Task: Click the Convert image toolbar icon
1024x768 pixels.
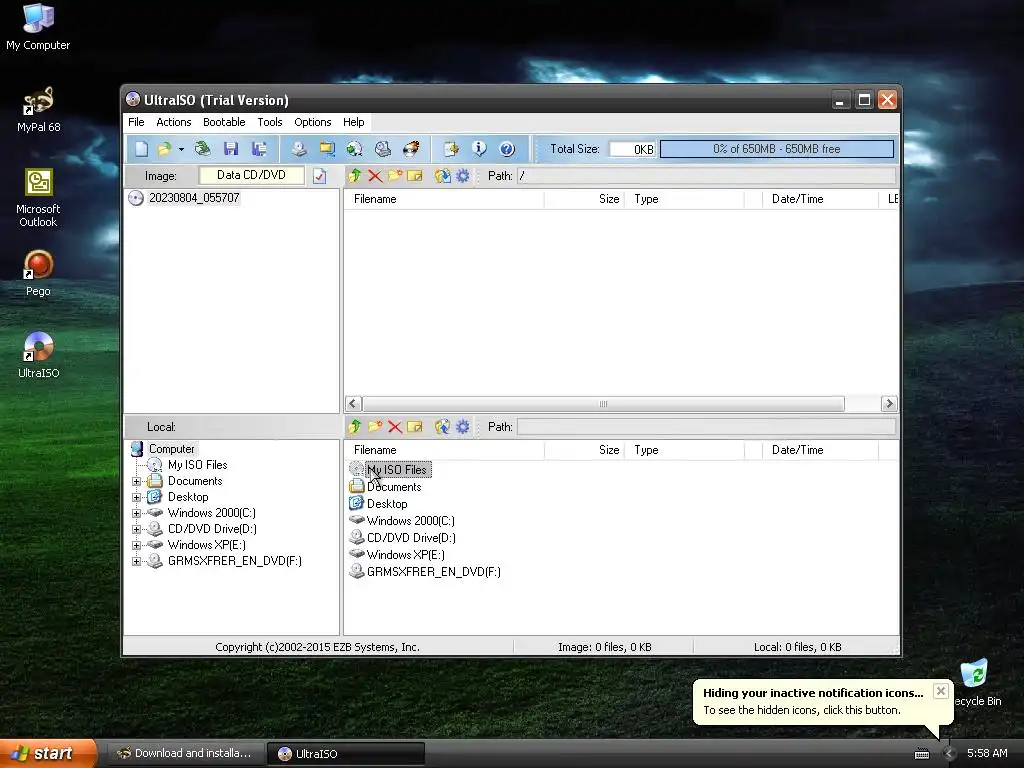Action: point(355,149)
